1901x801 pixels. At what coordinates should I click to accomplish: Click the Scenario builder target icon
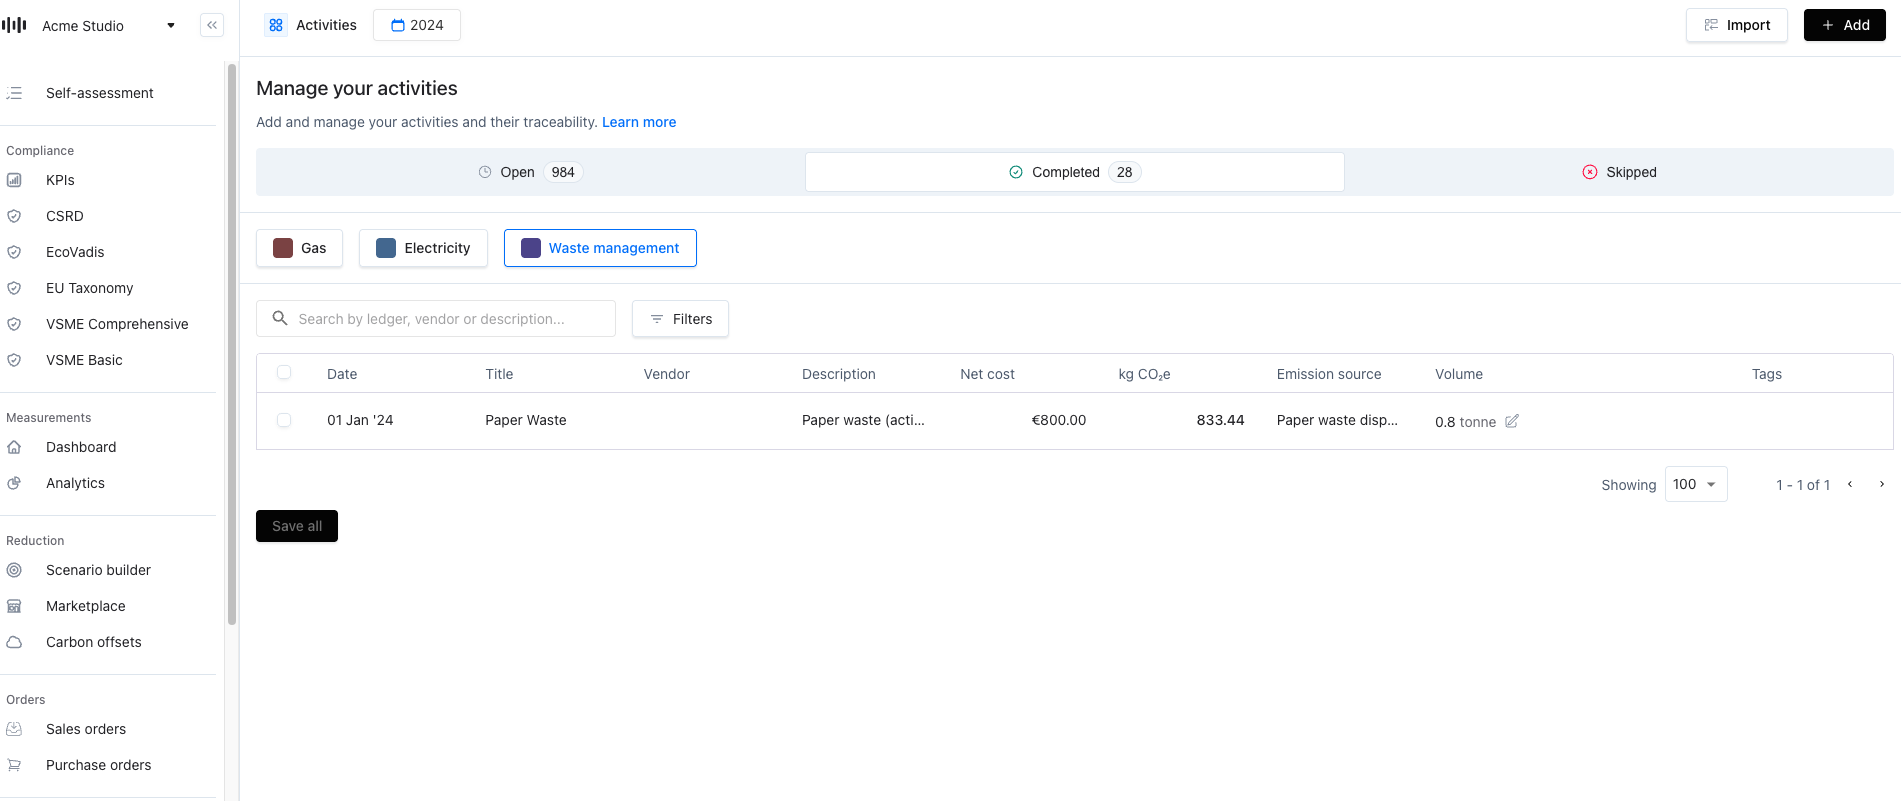[x=14, y=570]
